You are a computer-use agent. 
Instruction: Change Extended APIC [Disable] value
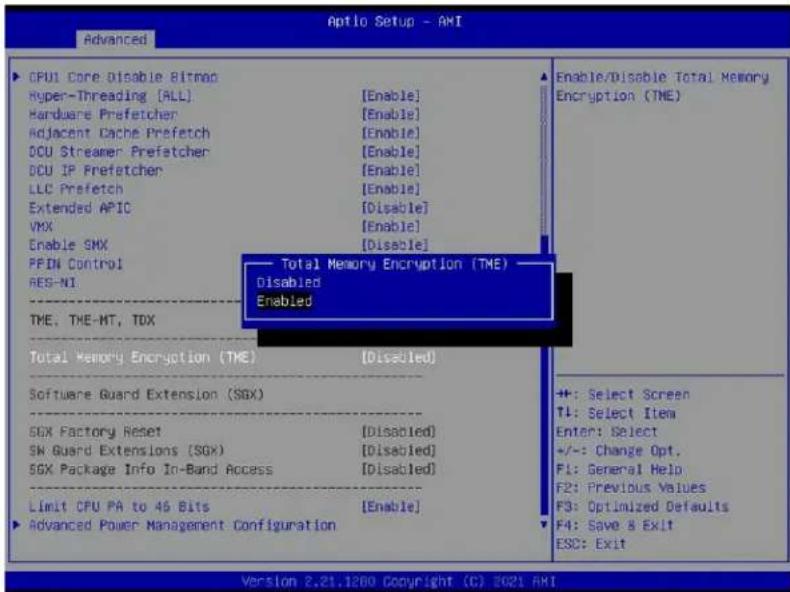tap(394, 208)
